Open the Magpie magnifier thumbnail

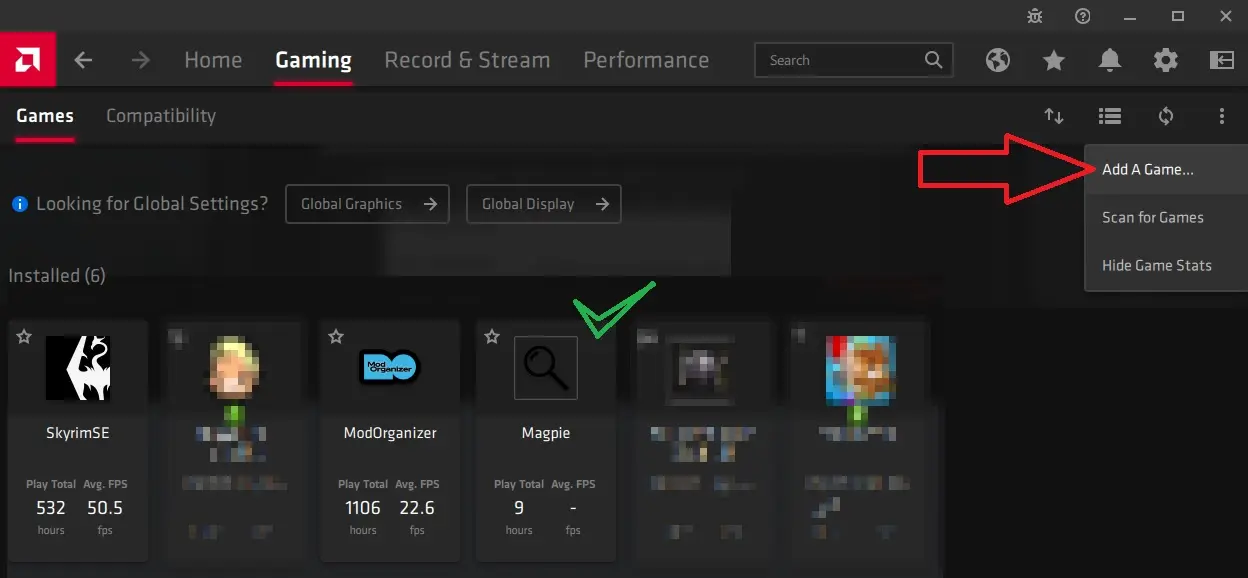[x=546, y=368]
